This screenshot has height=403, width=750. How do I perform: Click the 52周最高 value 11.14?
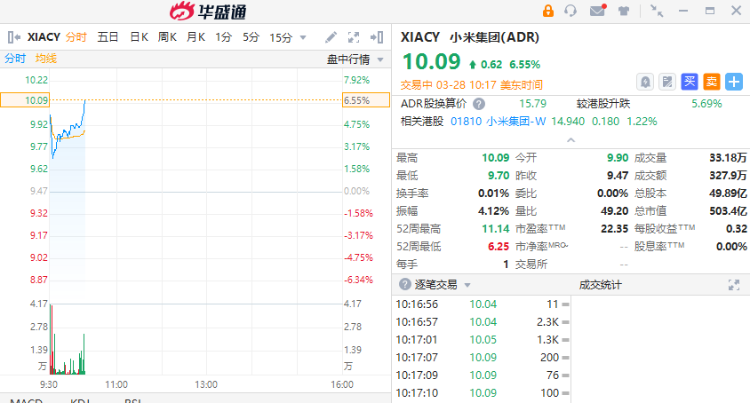tap(496, 229)
